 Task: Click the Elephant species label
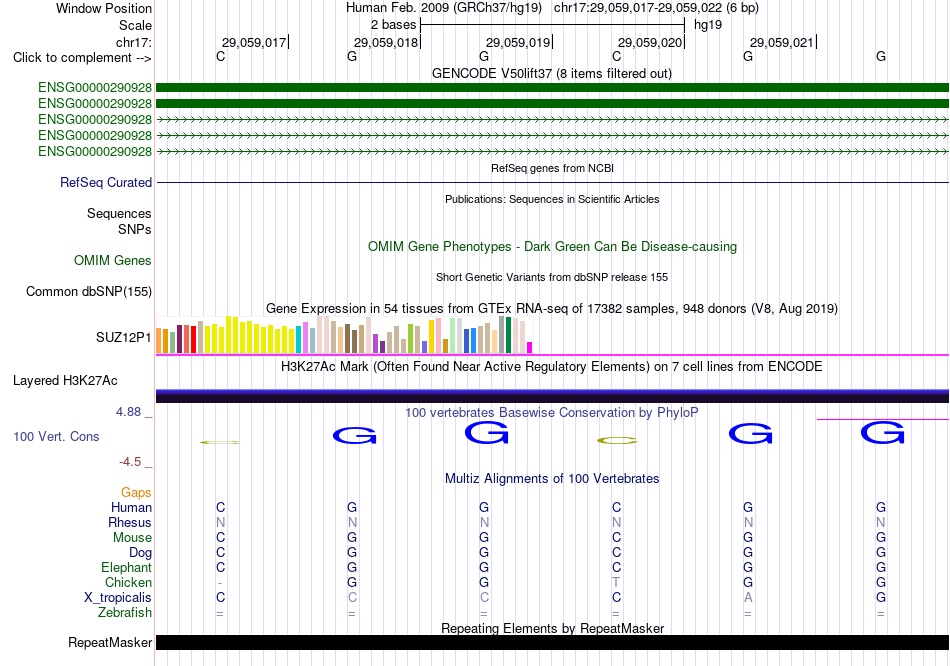(126, 567)
